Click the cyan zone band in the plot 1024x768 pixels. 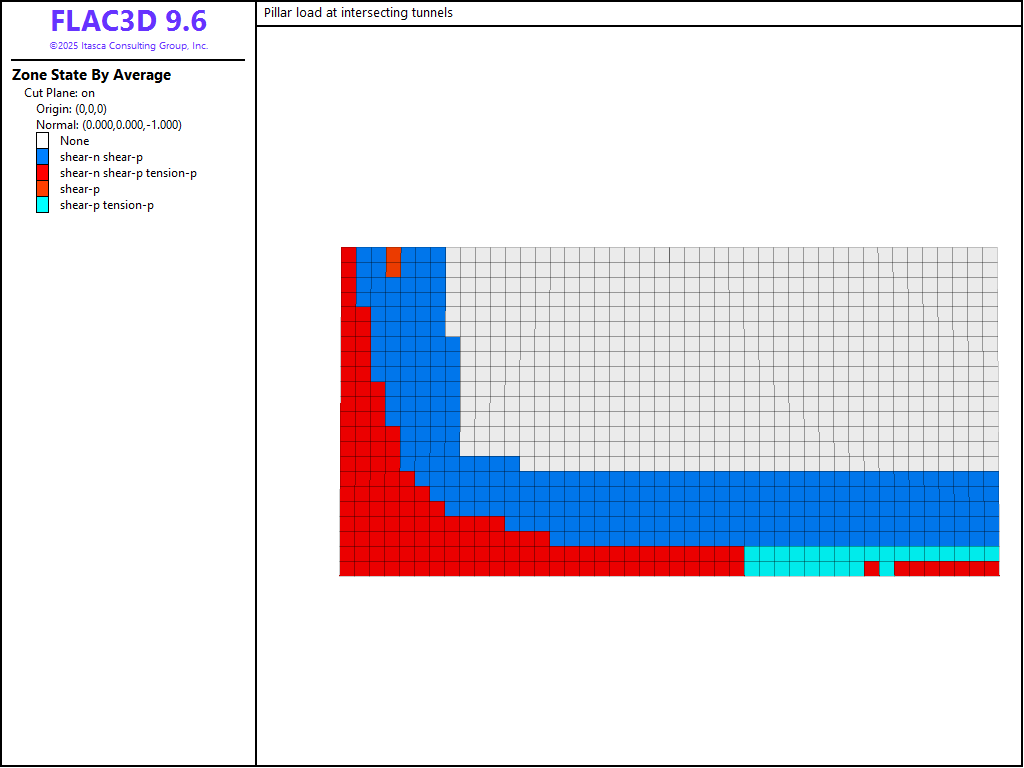click(x=800, y=561)
